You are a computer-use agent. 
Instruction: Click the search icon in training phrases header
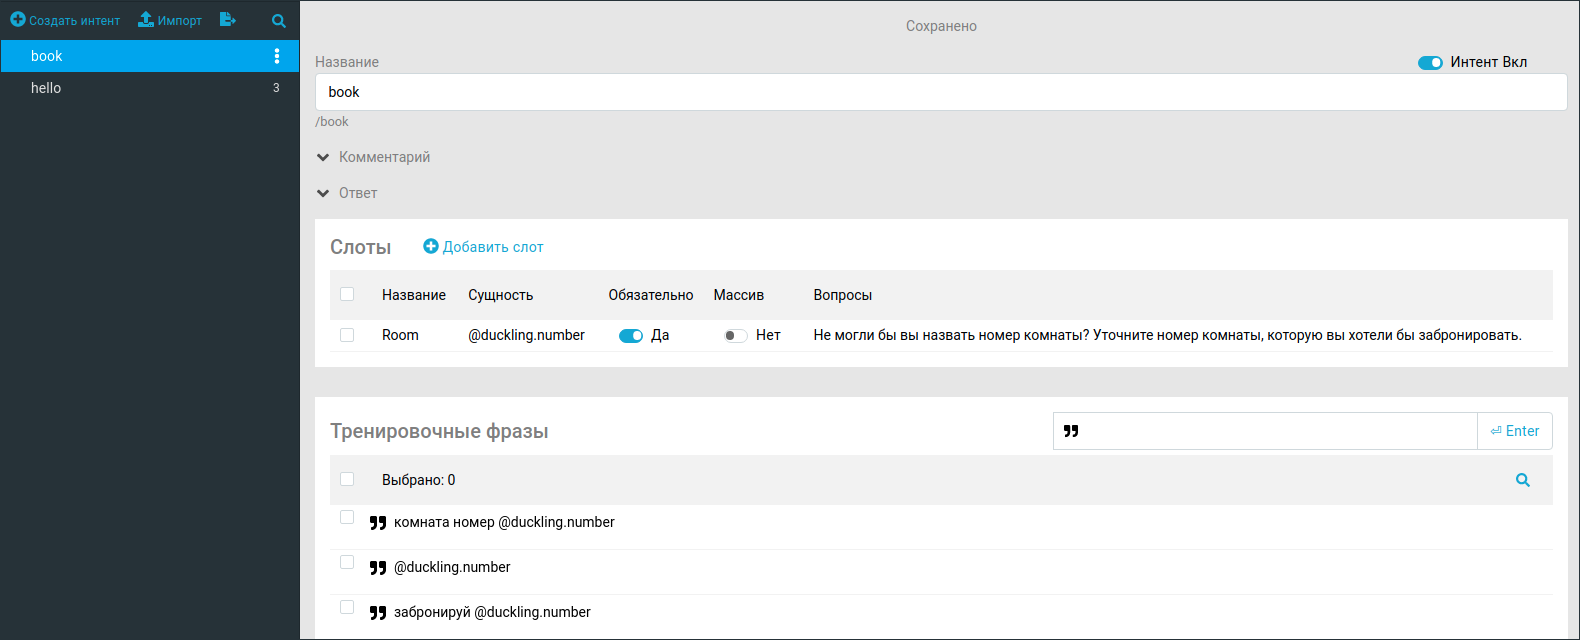click(1522, 480)
